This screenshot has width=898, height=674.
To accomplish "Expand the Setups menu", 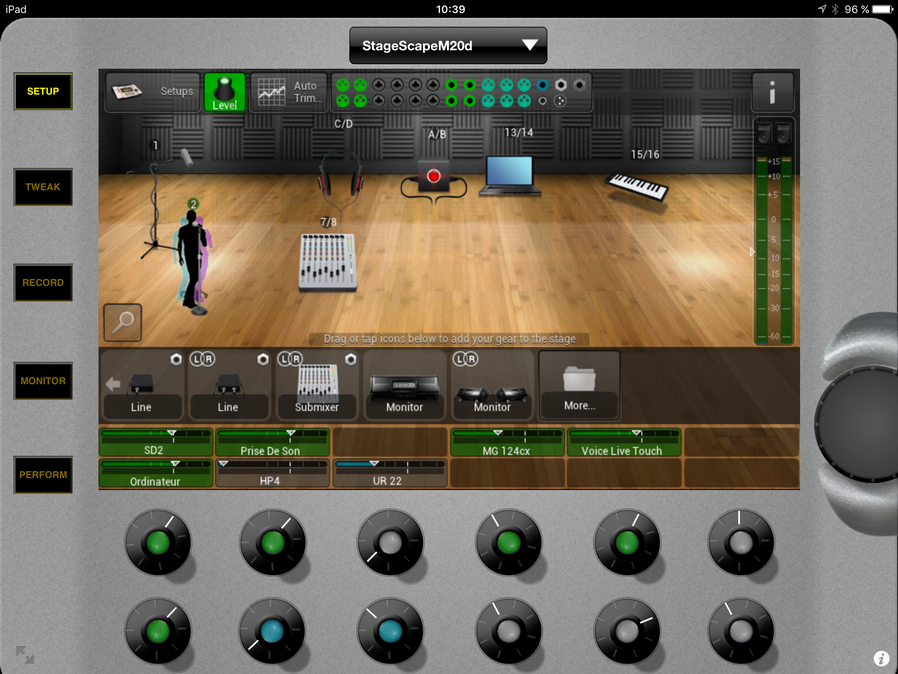I will tap(153, 92).
